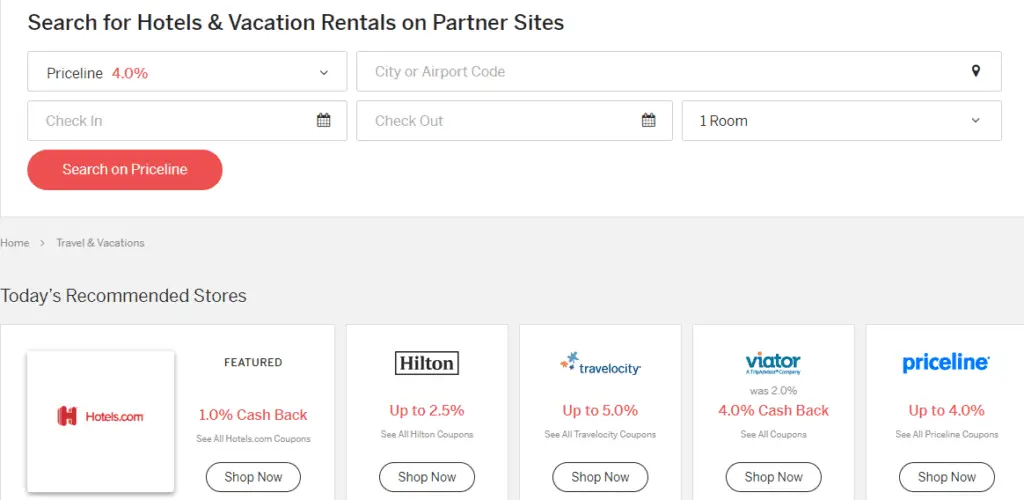Click the Check Out calendar icon
Image resolution: width=1024 pixels, height=500 pixels.
pos(648,120)
